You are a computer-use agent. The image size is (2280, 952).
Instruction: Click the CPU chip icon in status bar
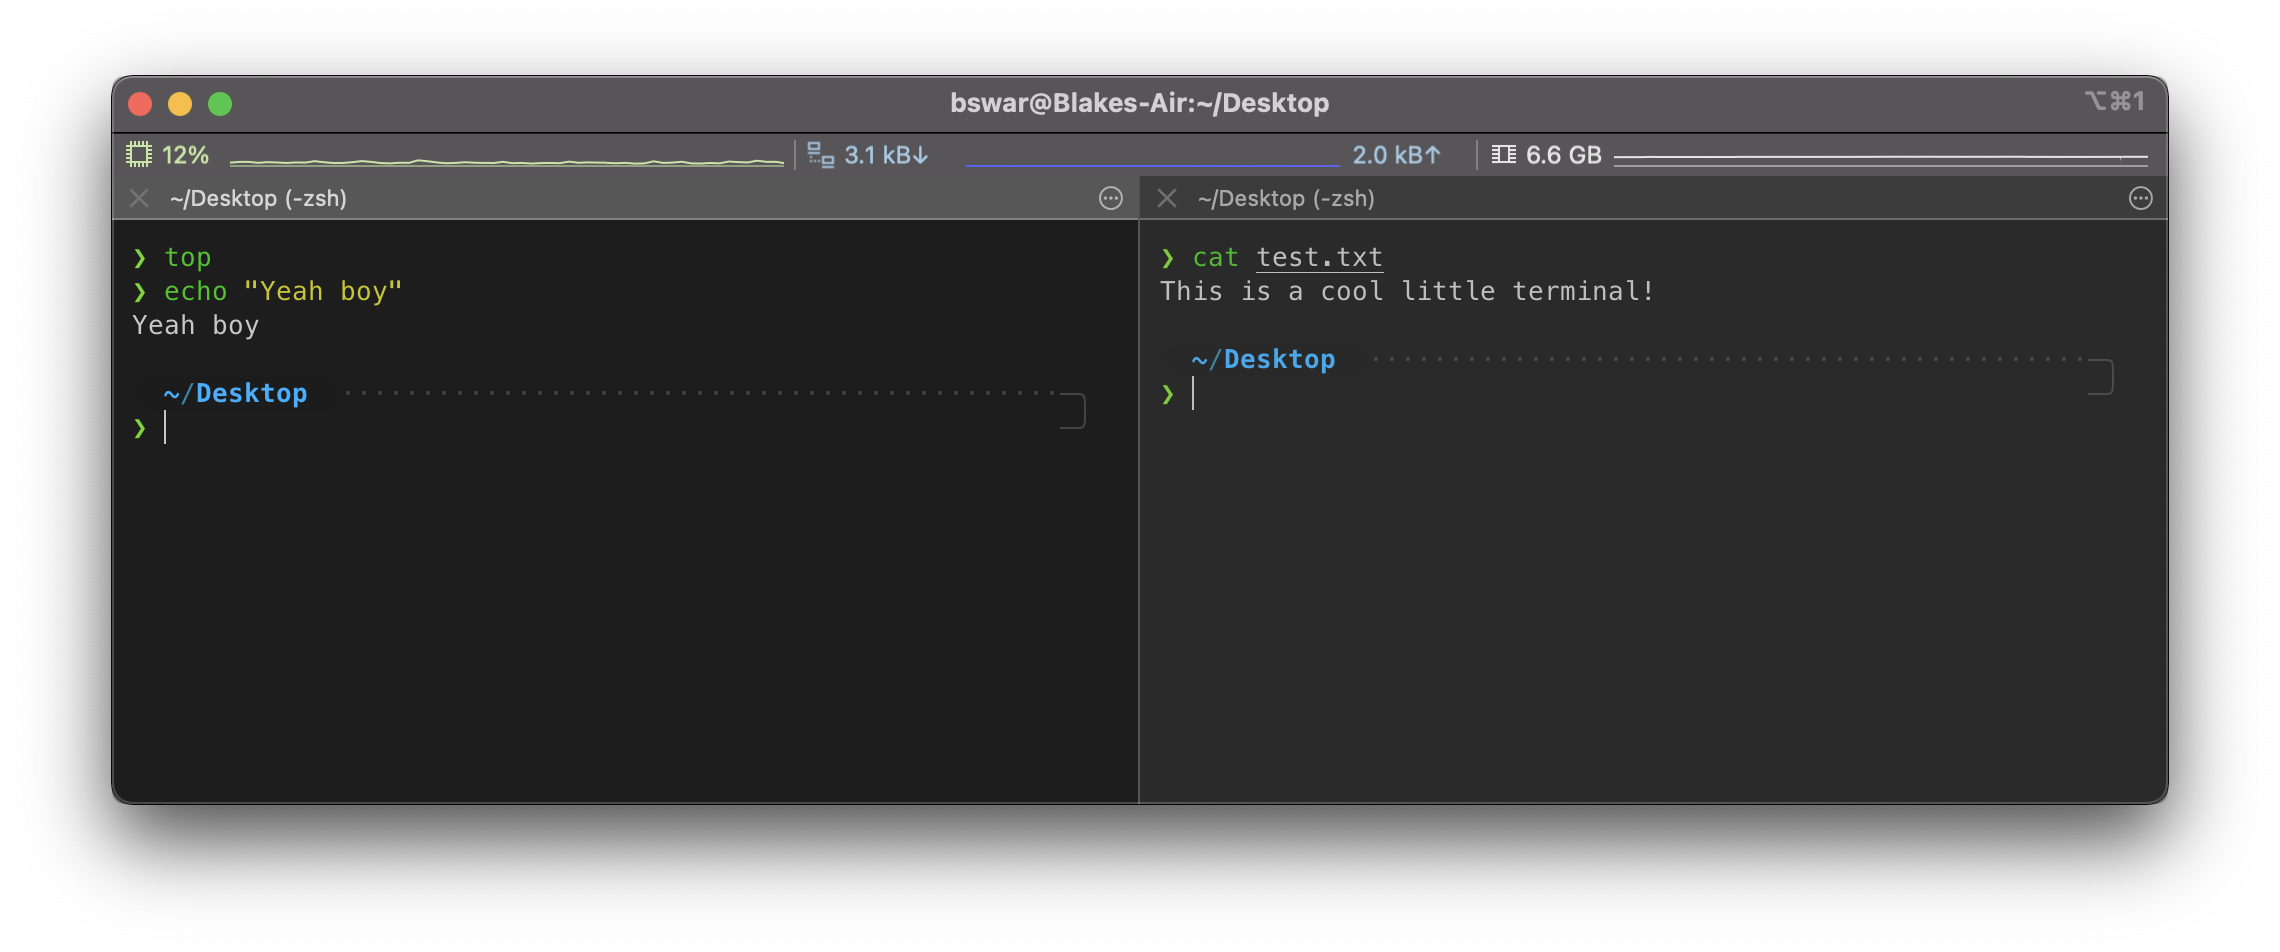coord(138,155)
